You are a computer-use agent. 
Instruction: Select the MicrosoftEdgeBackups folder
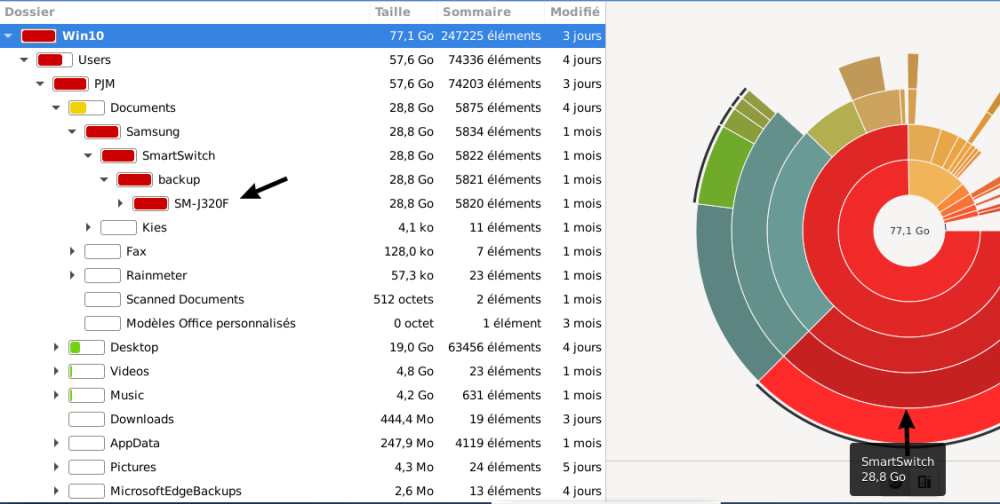click(175, 491)
